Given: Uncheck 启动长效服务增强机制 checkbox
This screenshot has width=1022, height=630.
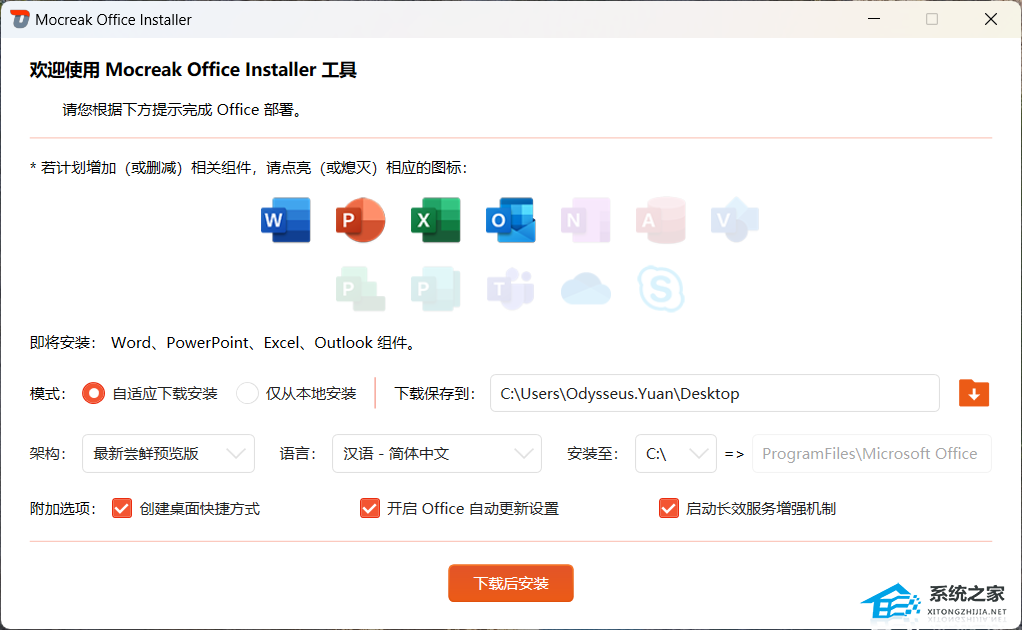Looking at the screenshot, I should (669, 508).
